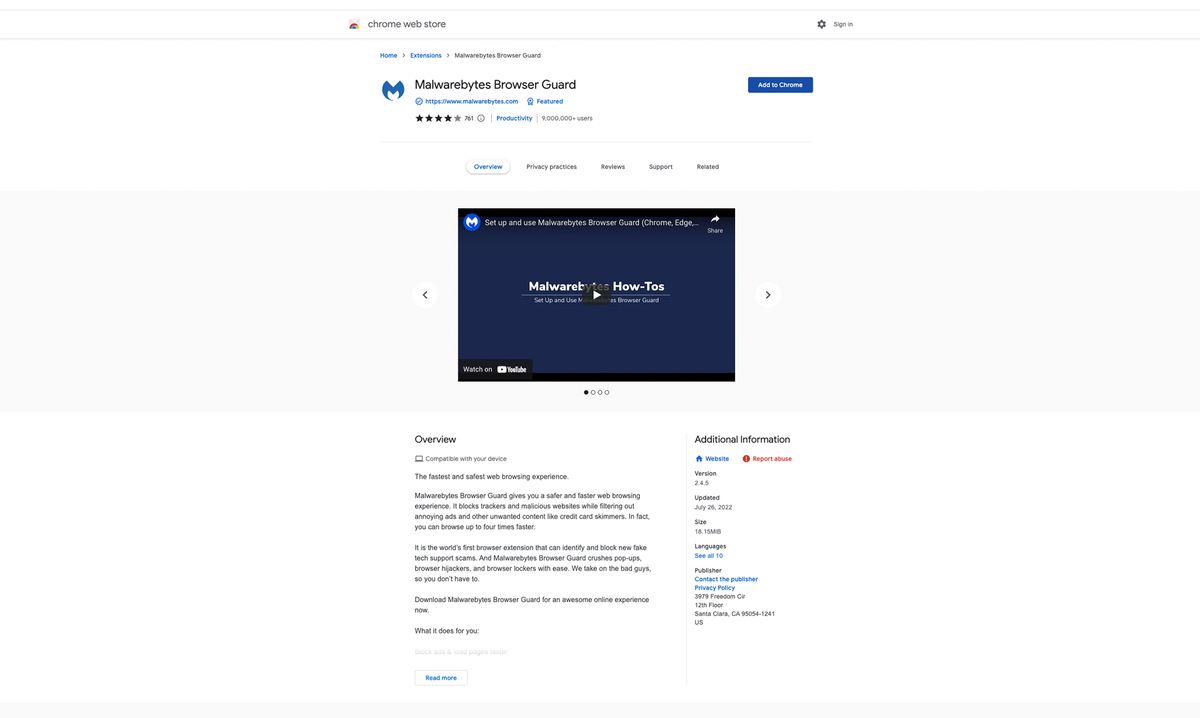Viewport: 1200px width, 718px height.
Task: Select the third carousel dot
Action: [x=600, y=392]
